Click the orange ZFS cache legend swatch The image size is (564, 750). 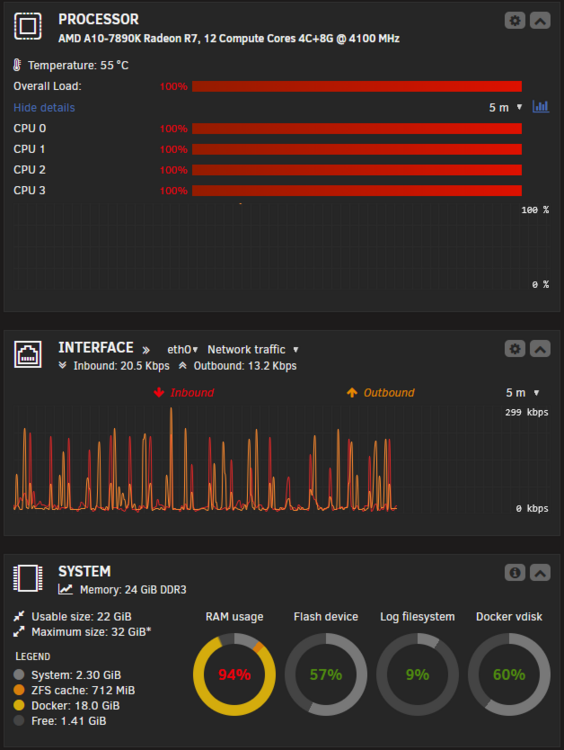[19, 690]
